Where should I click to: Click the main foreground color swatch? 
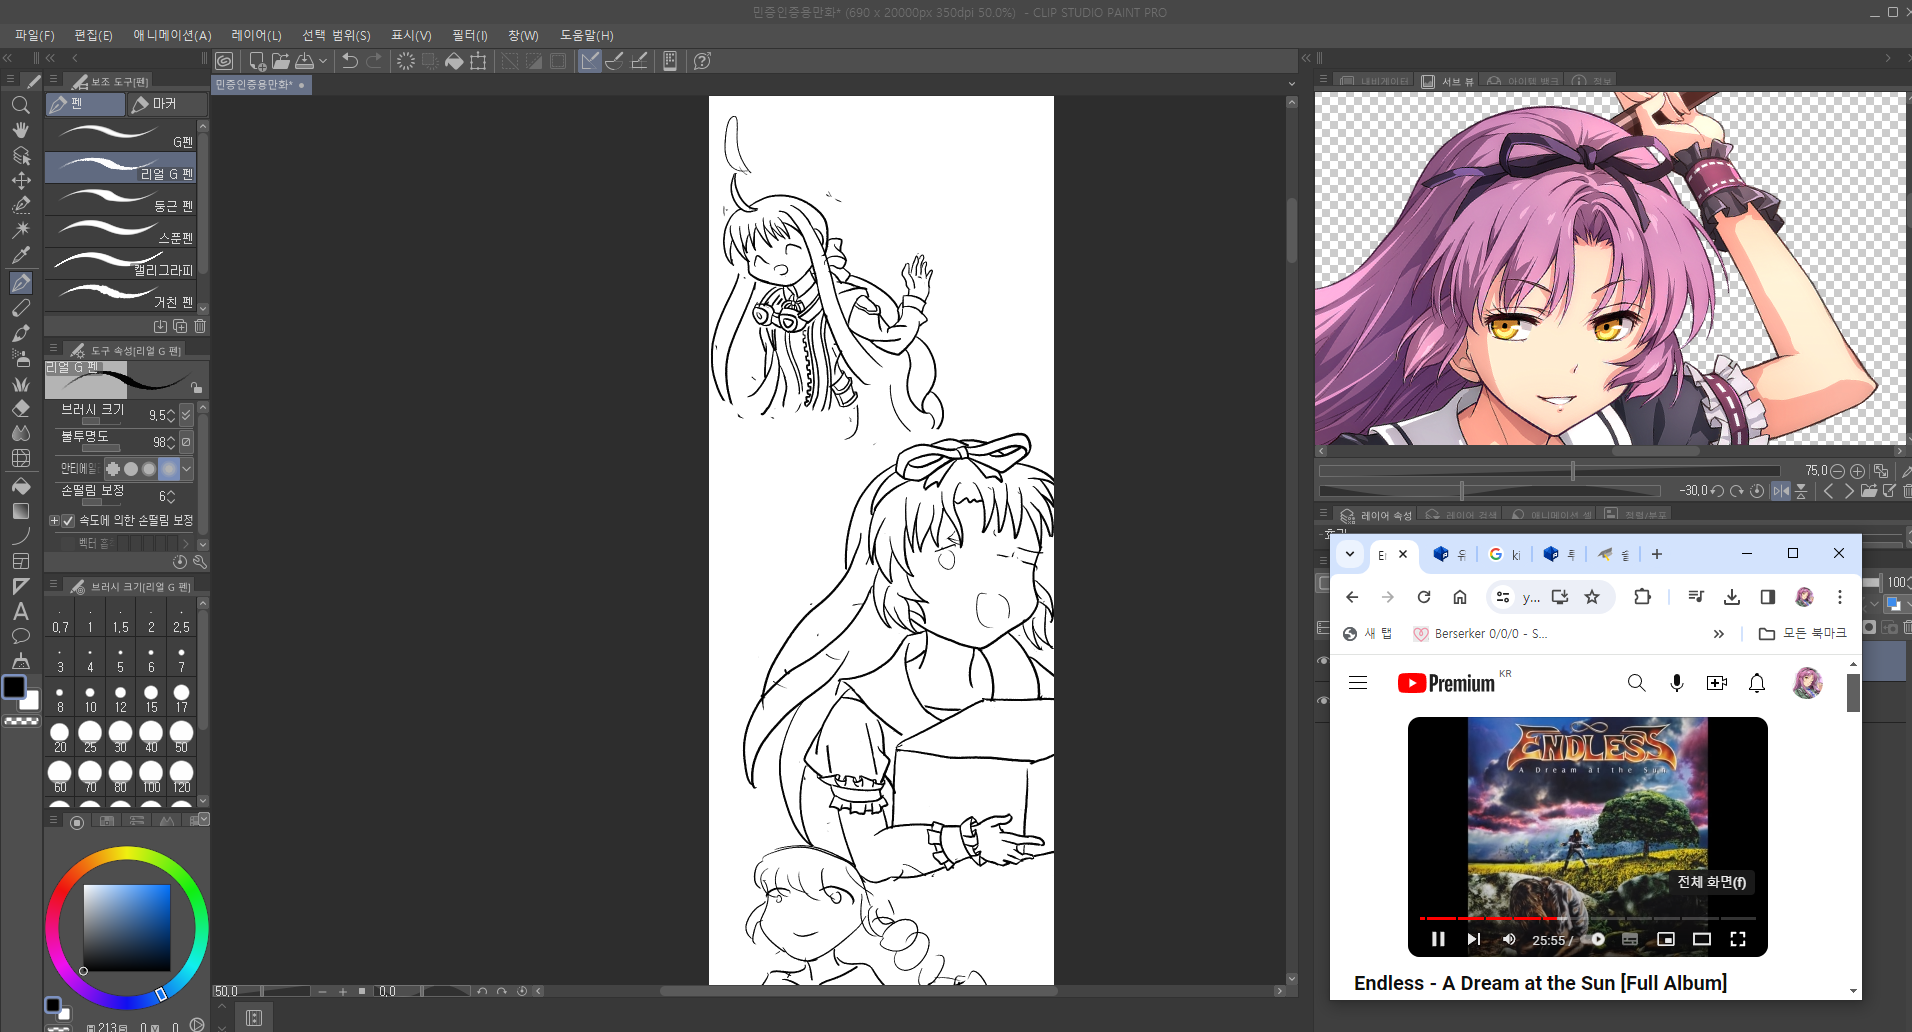pyautogui.click(x=14, y=687)
